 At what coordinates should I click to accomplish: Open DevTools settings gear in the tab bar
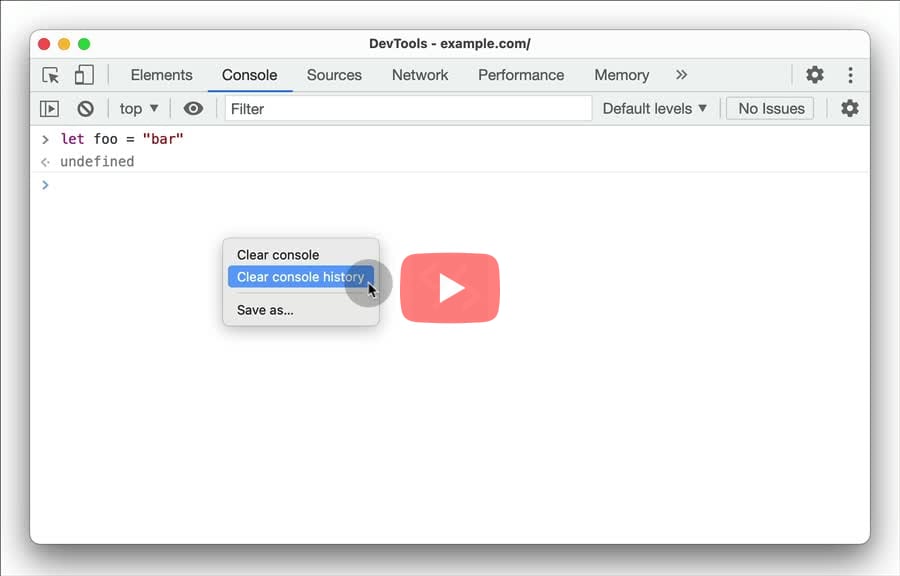click(x=814, y=75)
